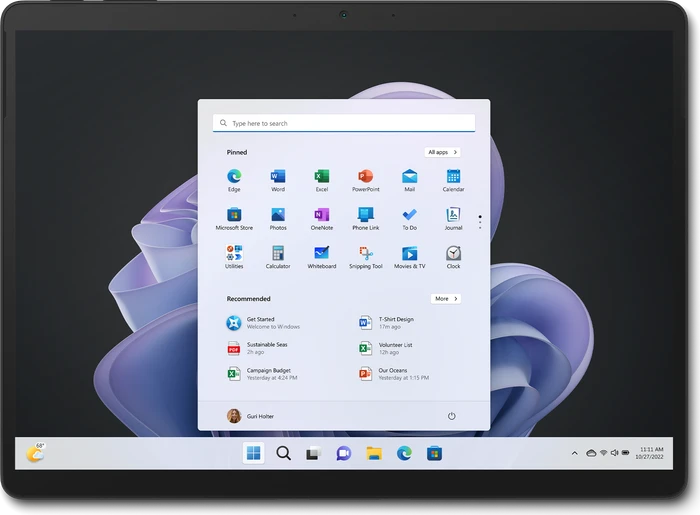
Task: Click the battery tray icon
Action: [625, 453]
